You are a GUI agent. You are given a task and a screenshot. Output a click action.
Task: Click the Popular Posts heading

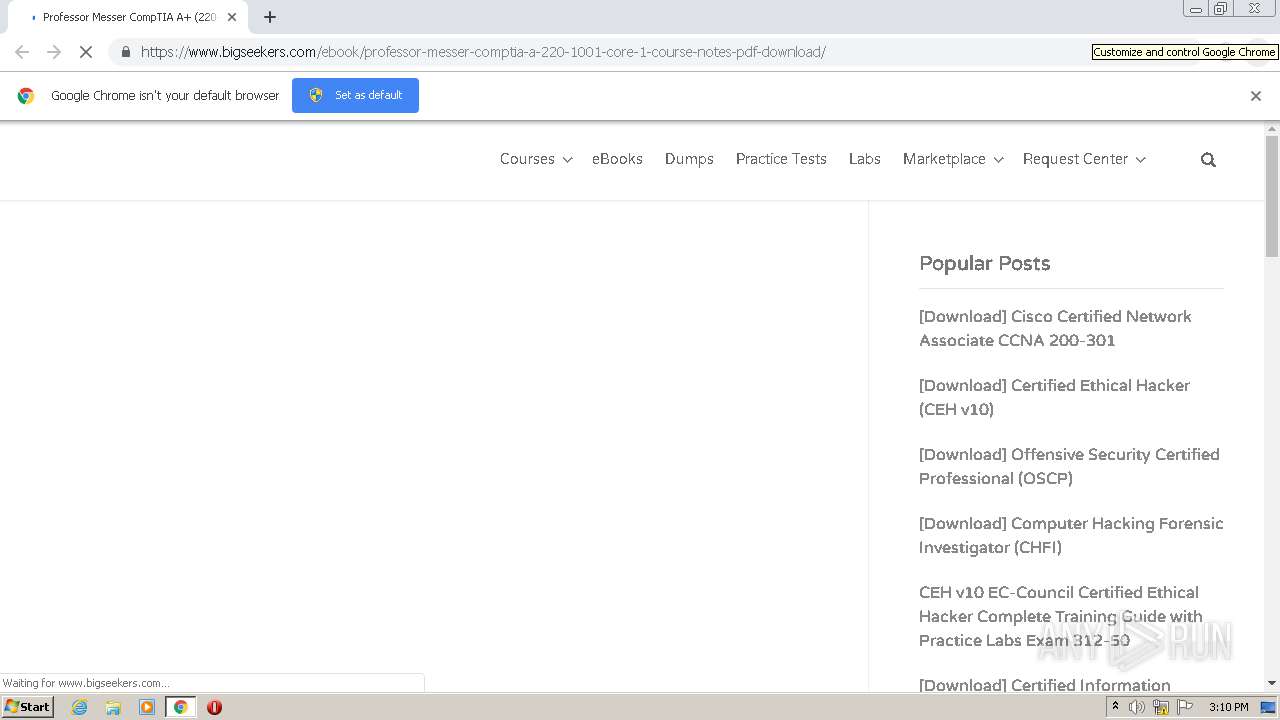(x=984, y=263)
